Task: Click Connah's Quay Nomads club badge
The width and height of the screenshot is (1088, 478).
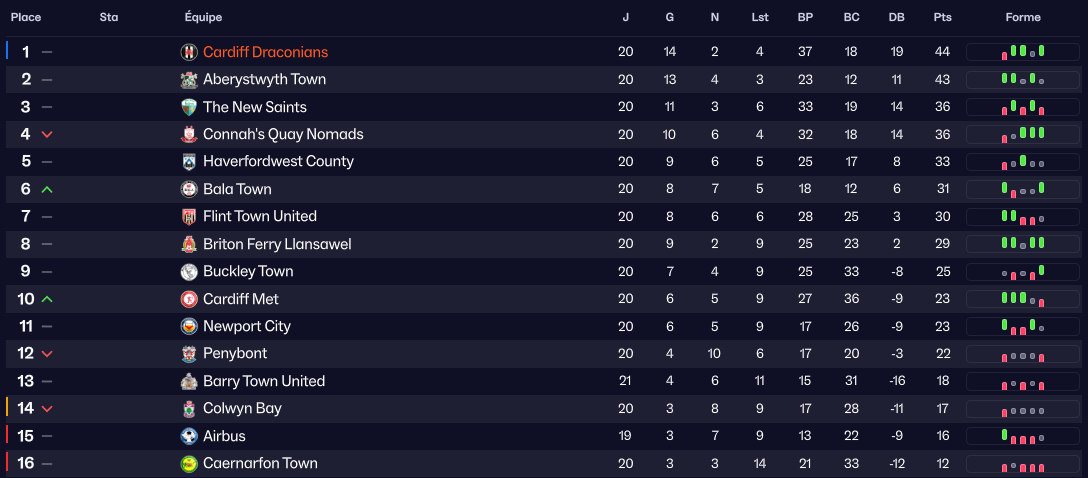Action: click(x=189, y=134)
